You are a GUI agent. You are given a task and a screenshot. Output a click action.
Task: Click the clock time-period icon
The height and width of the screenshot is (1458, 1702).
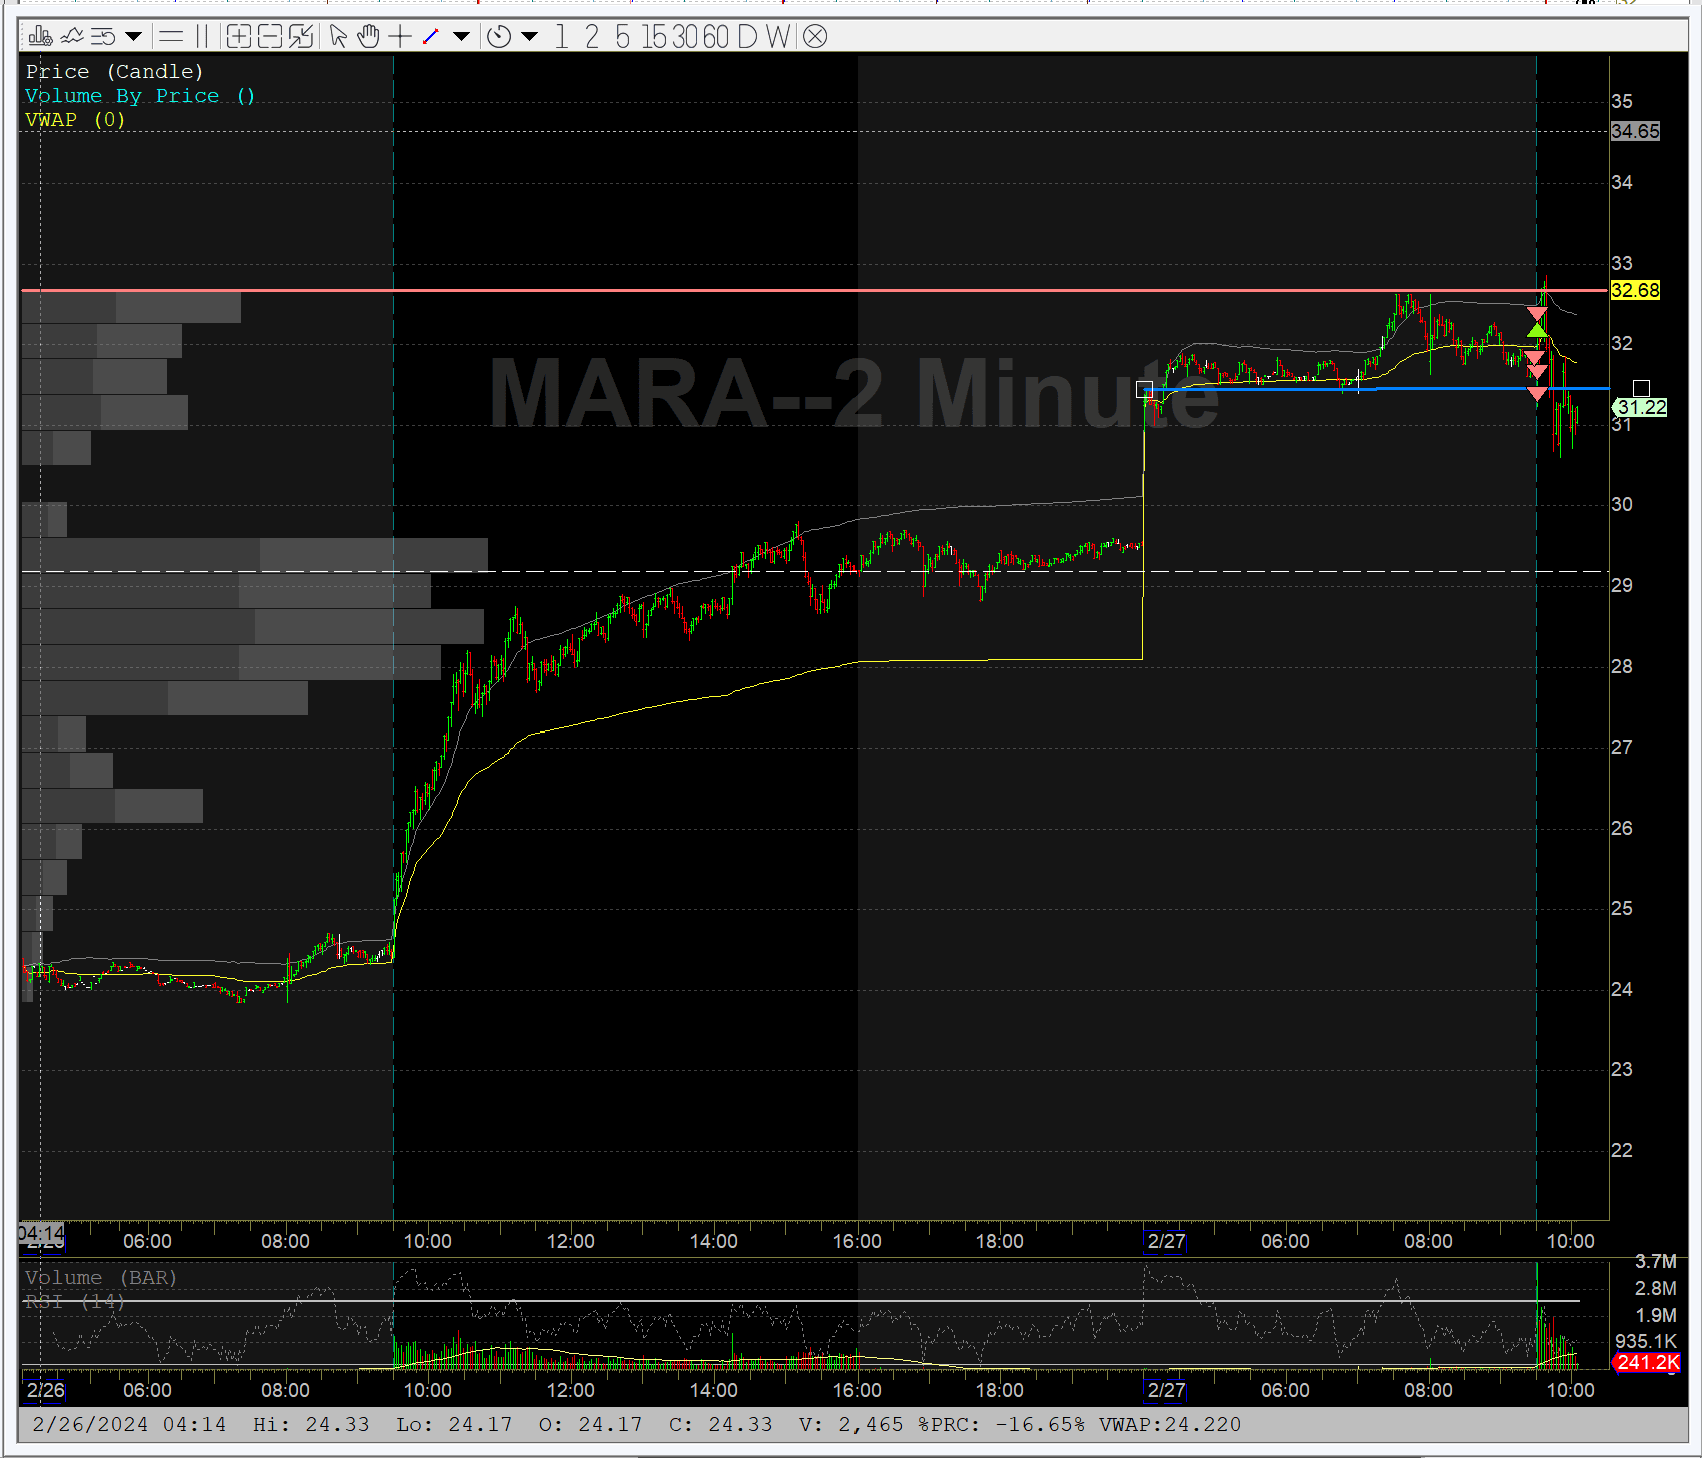499,37
